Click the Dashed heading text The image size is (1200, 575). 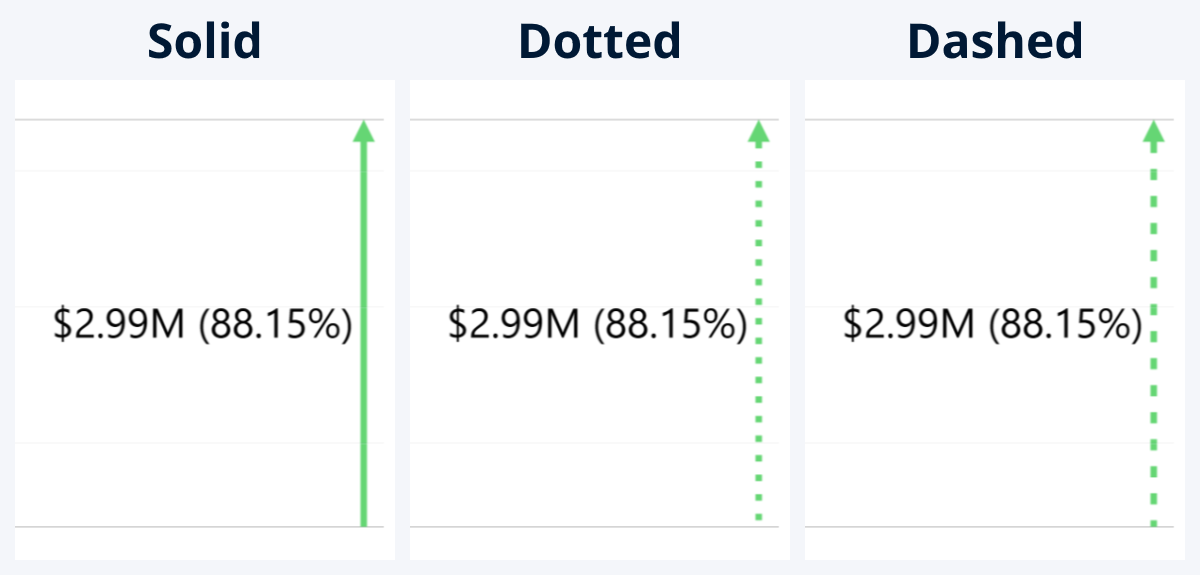(x=995, y=42)
